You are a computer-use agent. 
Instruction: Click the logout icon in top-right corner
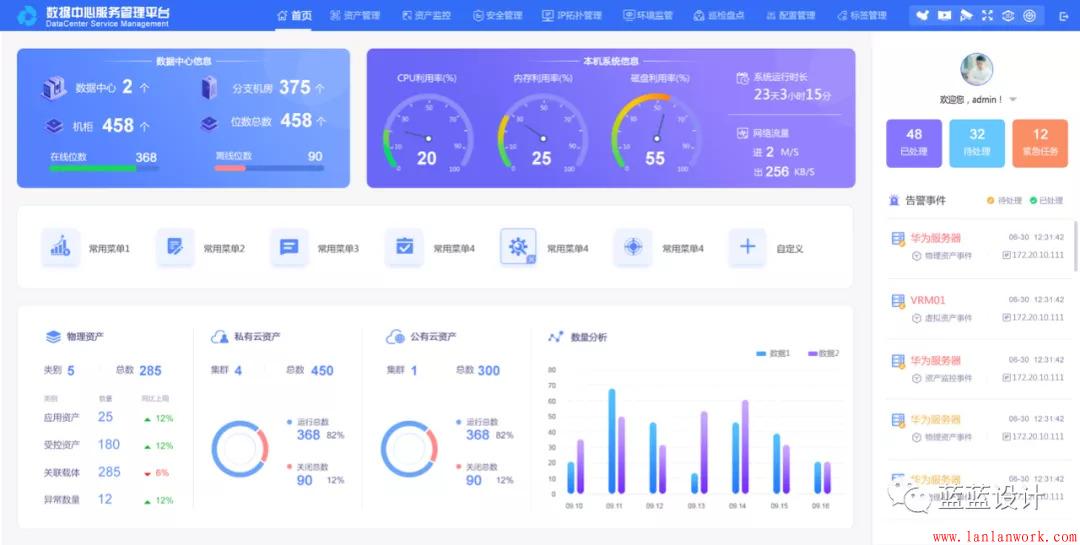1063,16
